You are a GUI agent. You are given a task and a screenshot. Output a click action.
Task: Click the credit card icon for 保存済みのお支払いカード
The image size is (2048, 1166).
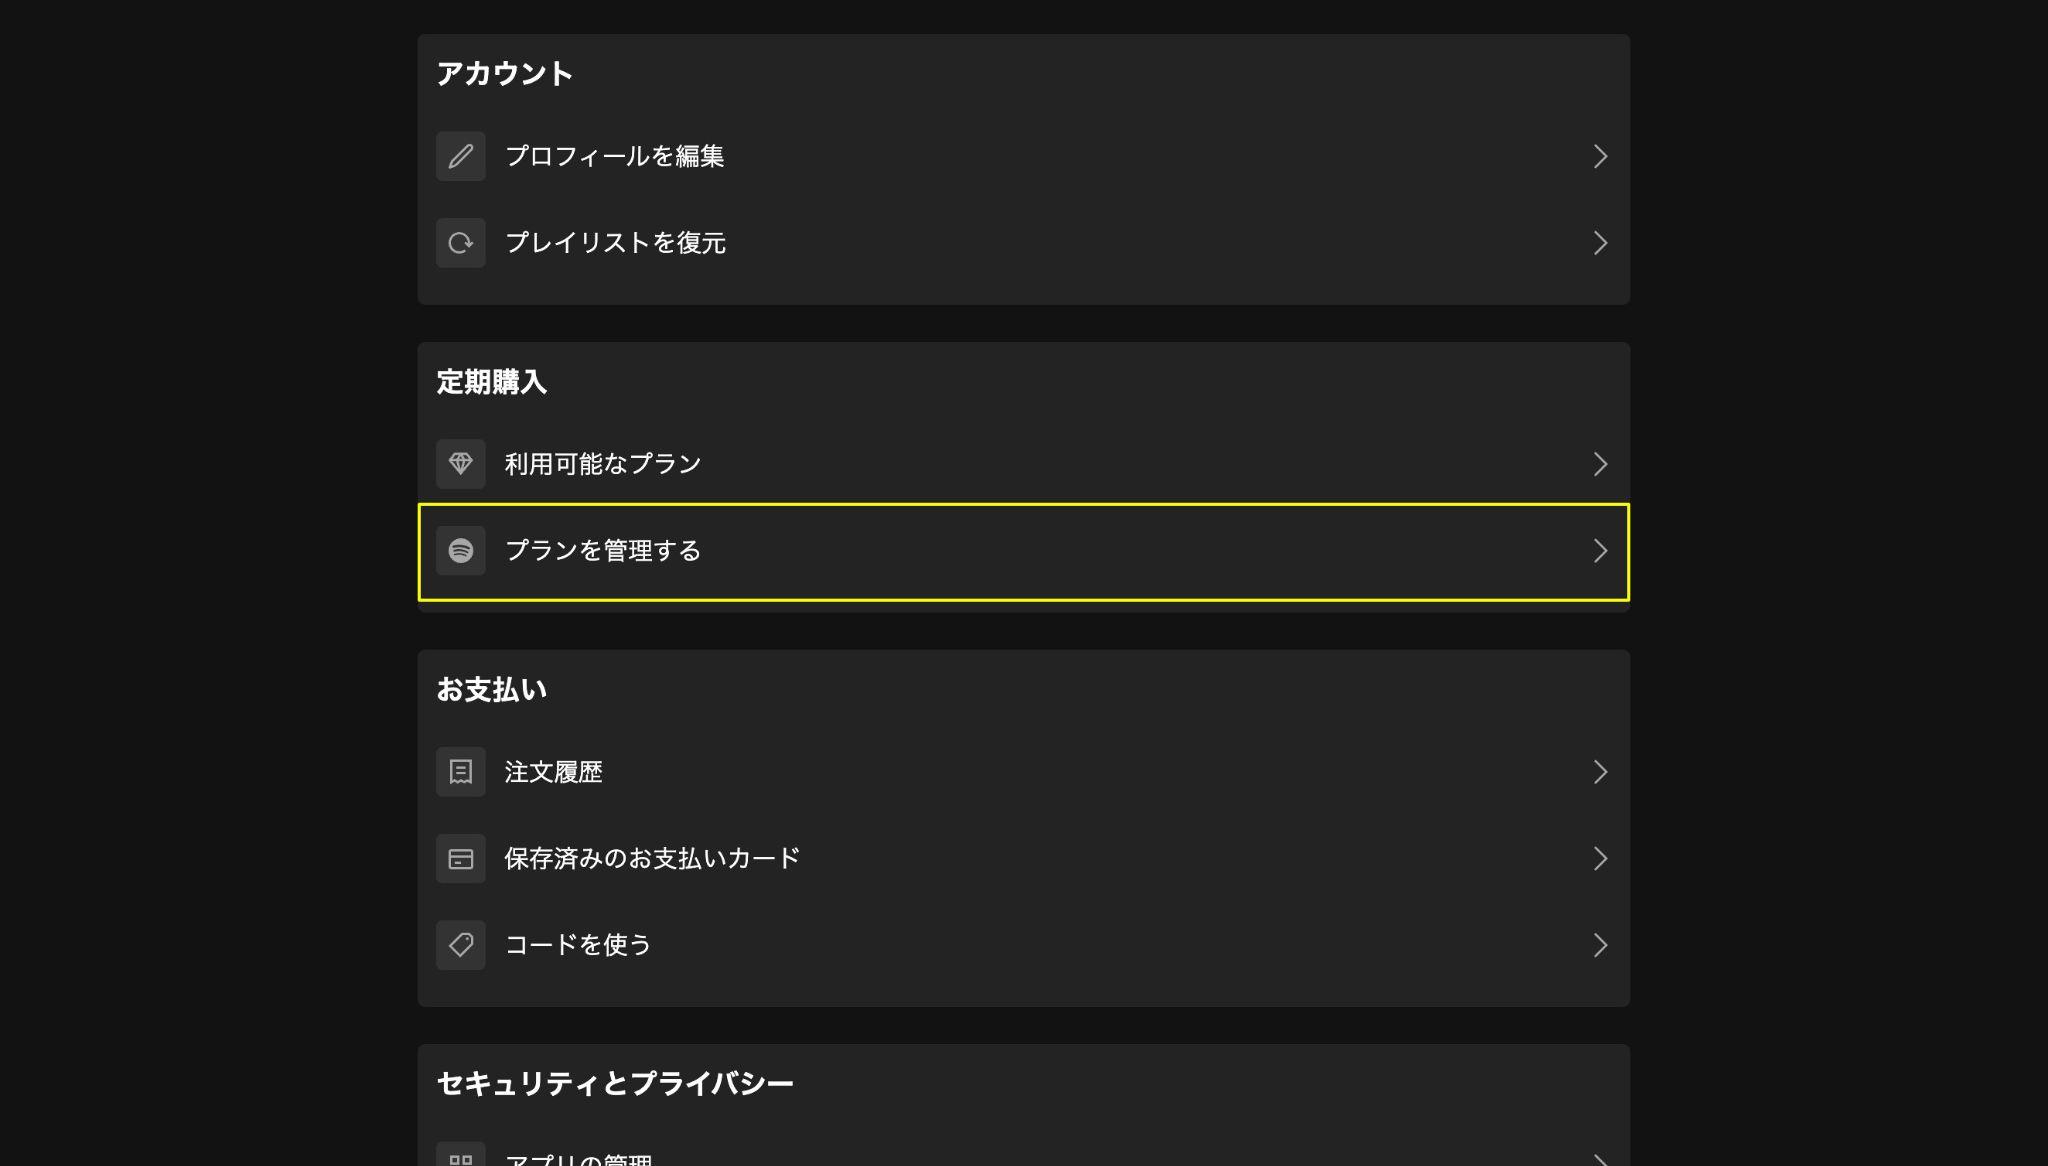(x=460, y=859)
